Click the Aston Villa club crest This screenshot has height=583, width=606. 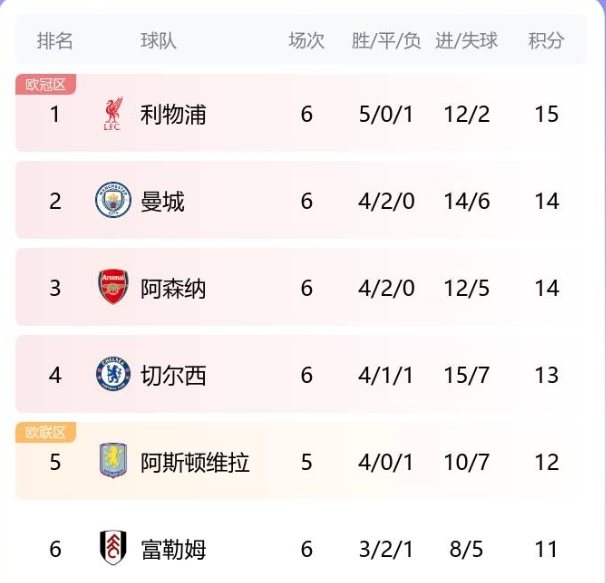(x=113, y=461)
